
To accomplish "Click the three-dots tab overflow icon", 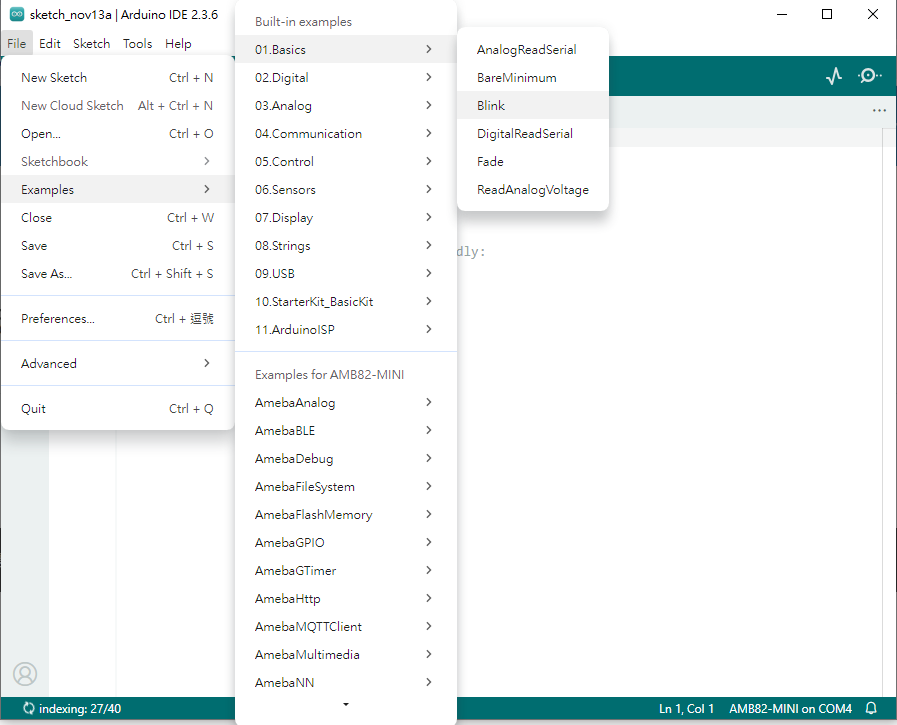I will pos(879,111).
